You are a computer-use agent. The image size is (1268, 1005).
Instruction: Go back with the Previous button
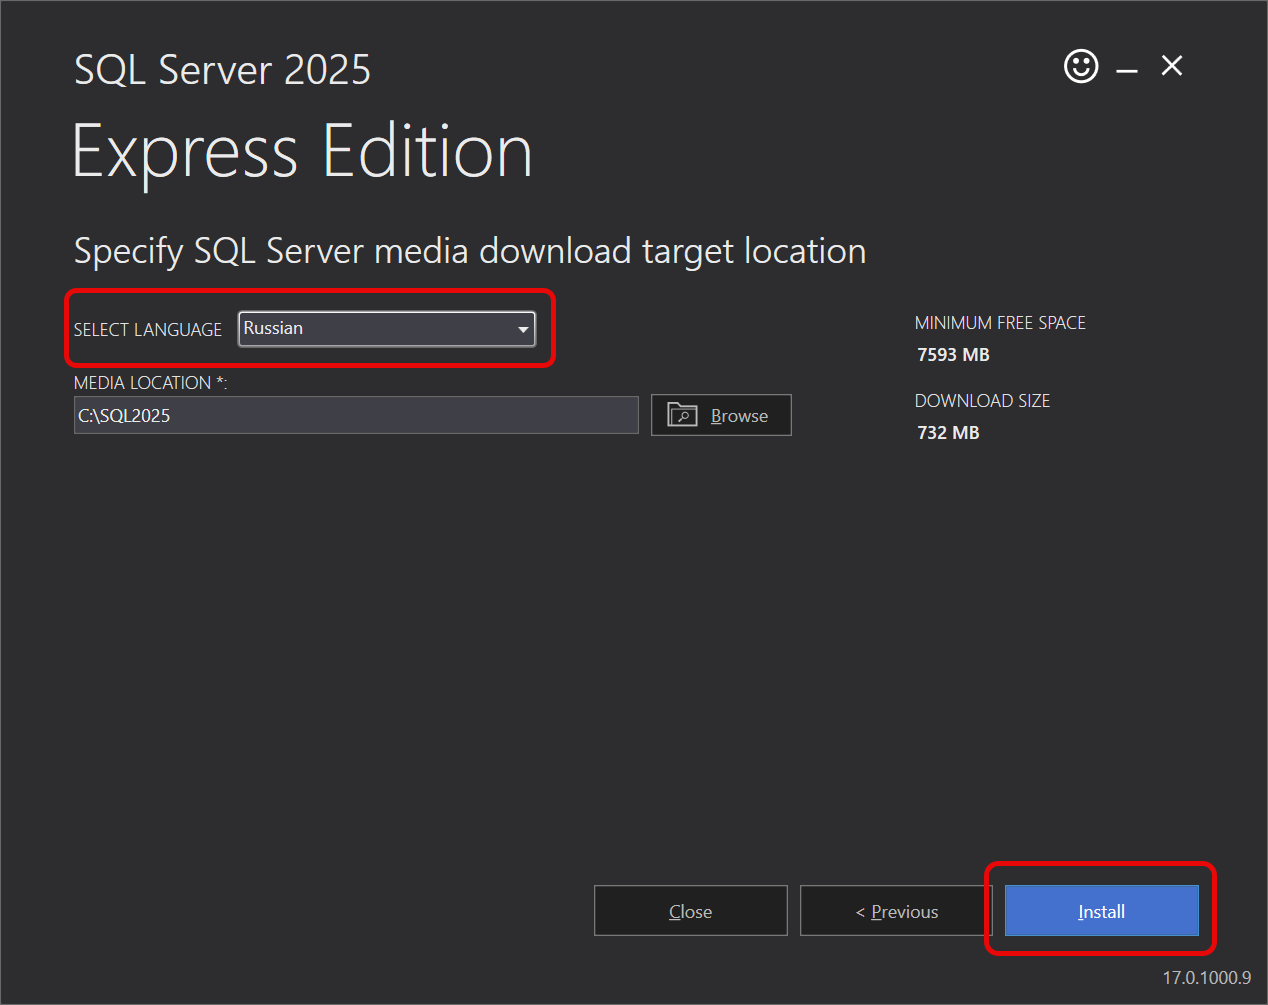[x=896, y=911]
